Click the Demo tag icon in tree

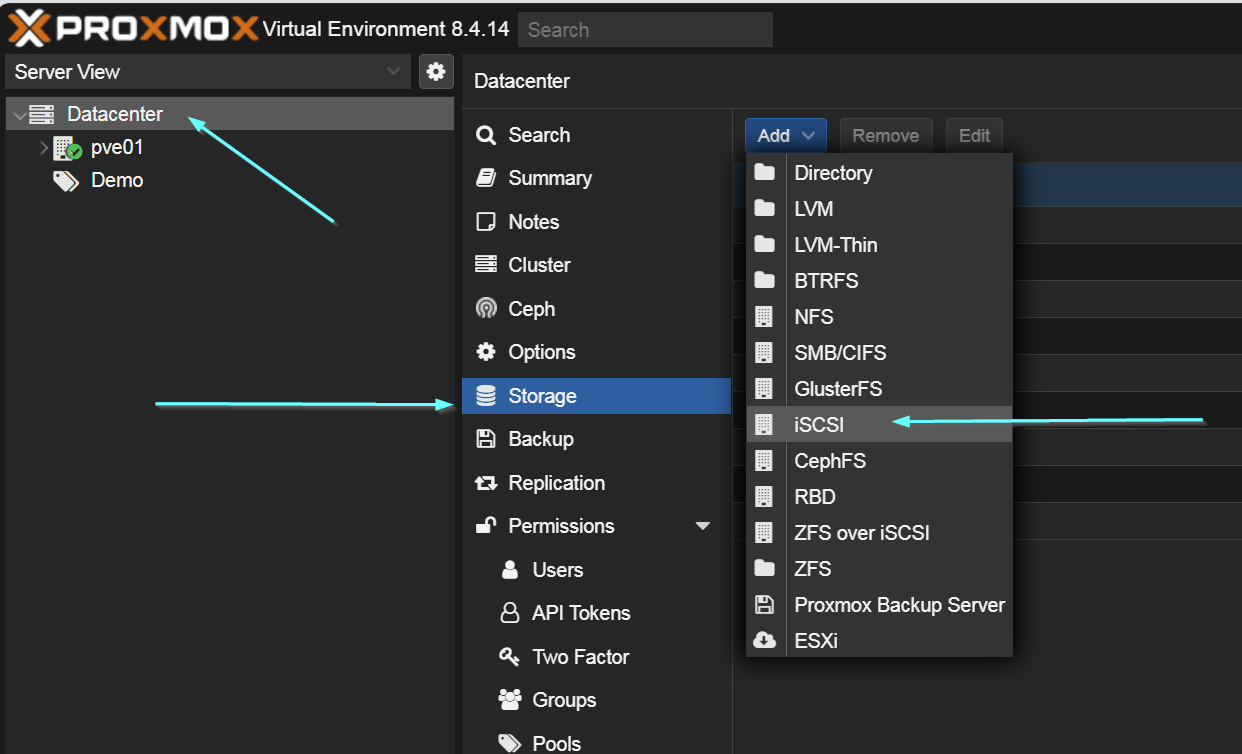(x=66, y=181)
